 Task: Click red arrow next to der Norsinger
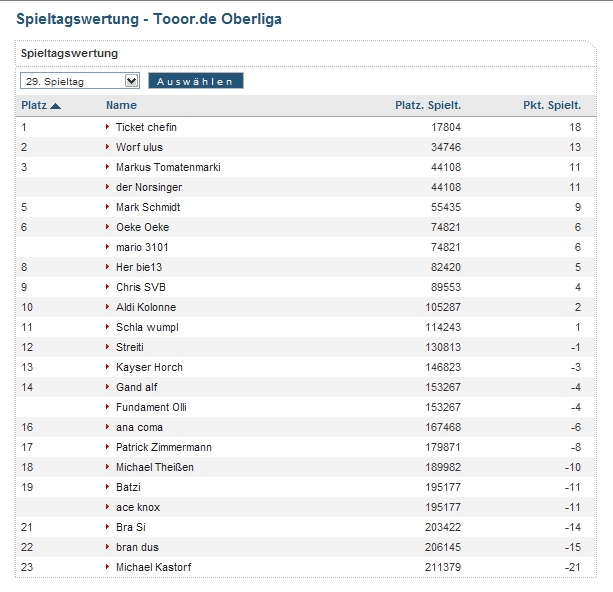(x=108, y=187)
